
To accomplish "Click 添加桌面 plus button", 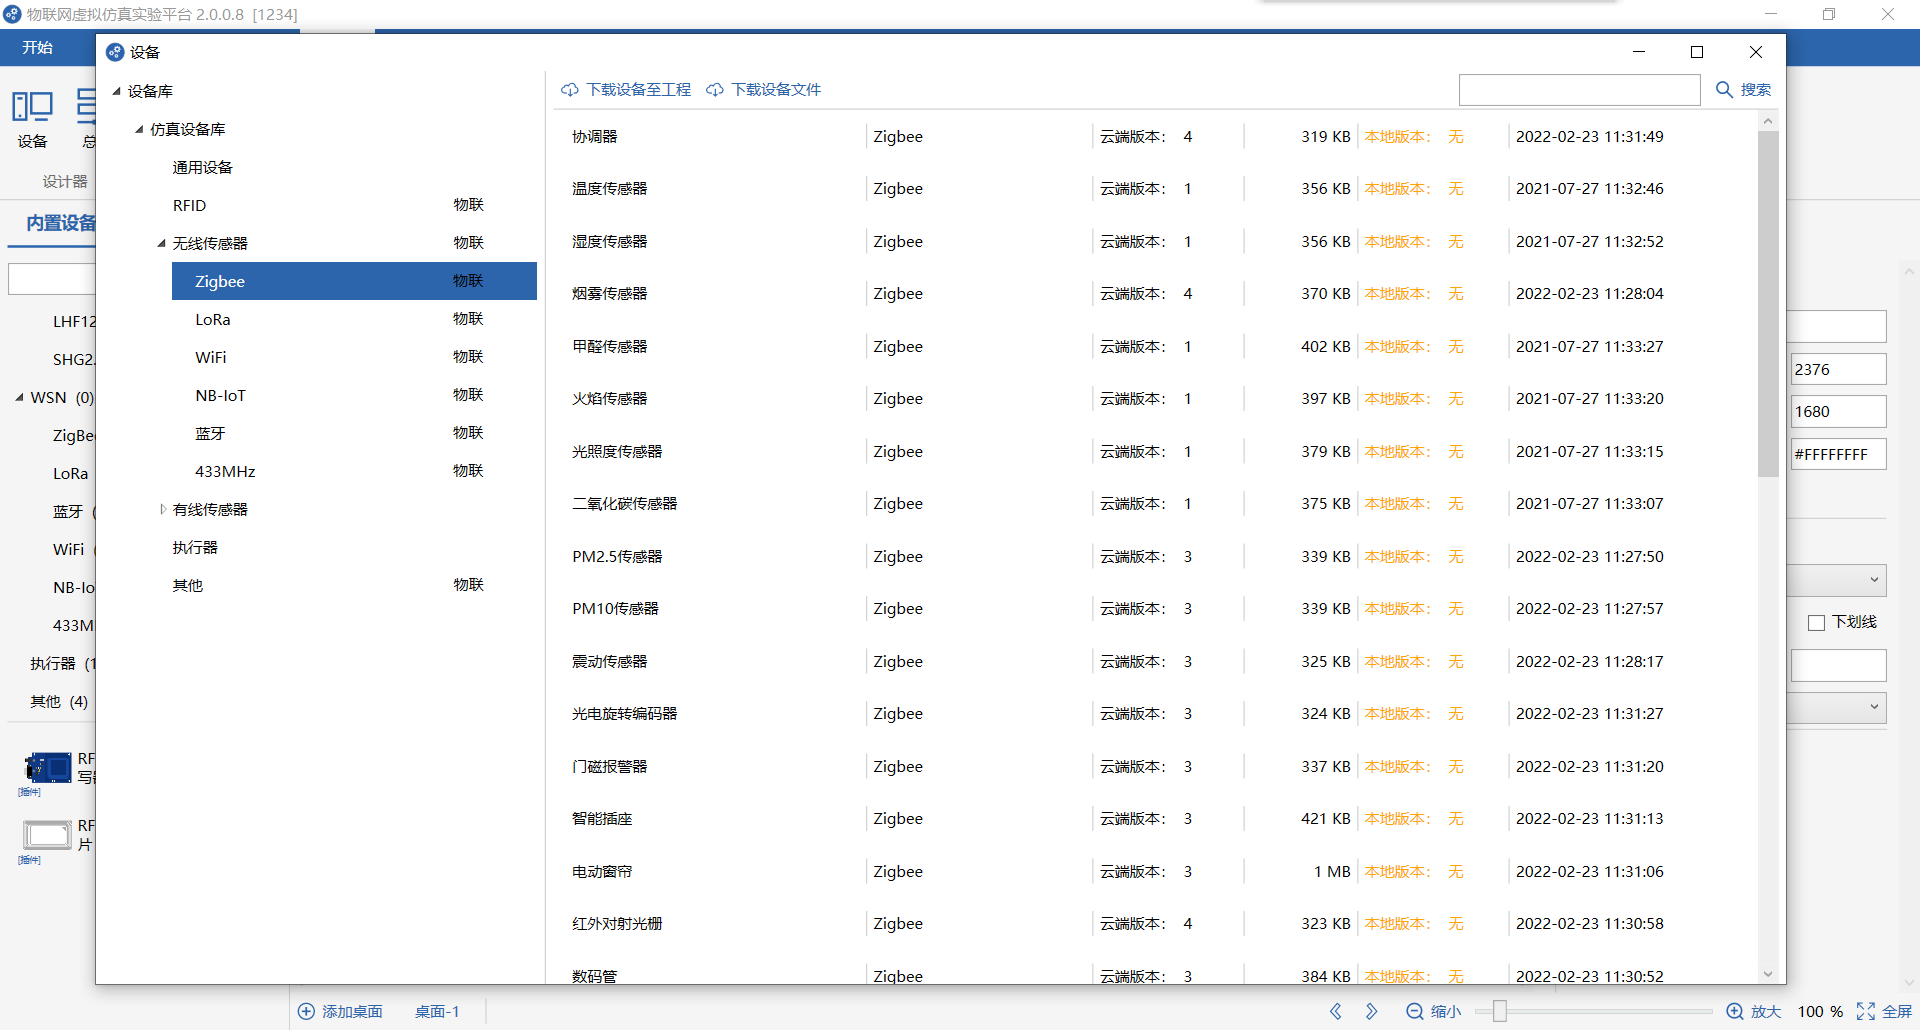I will coord(340,1012).
